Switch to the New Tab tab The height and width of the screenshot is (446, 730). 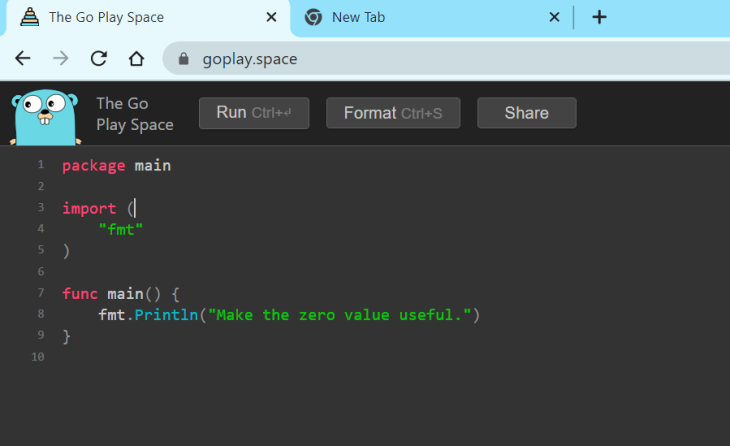click(x=420, y=17)
